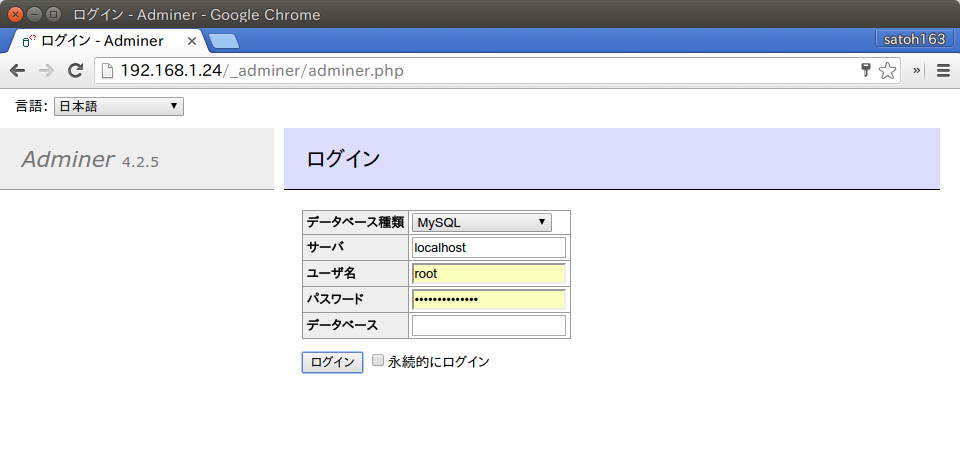Click the サーバ label
This screenshot has width=960, height=451.
(325, 247)
